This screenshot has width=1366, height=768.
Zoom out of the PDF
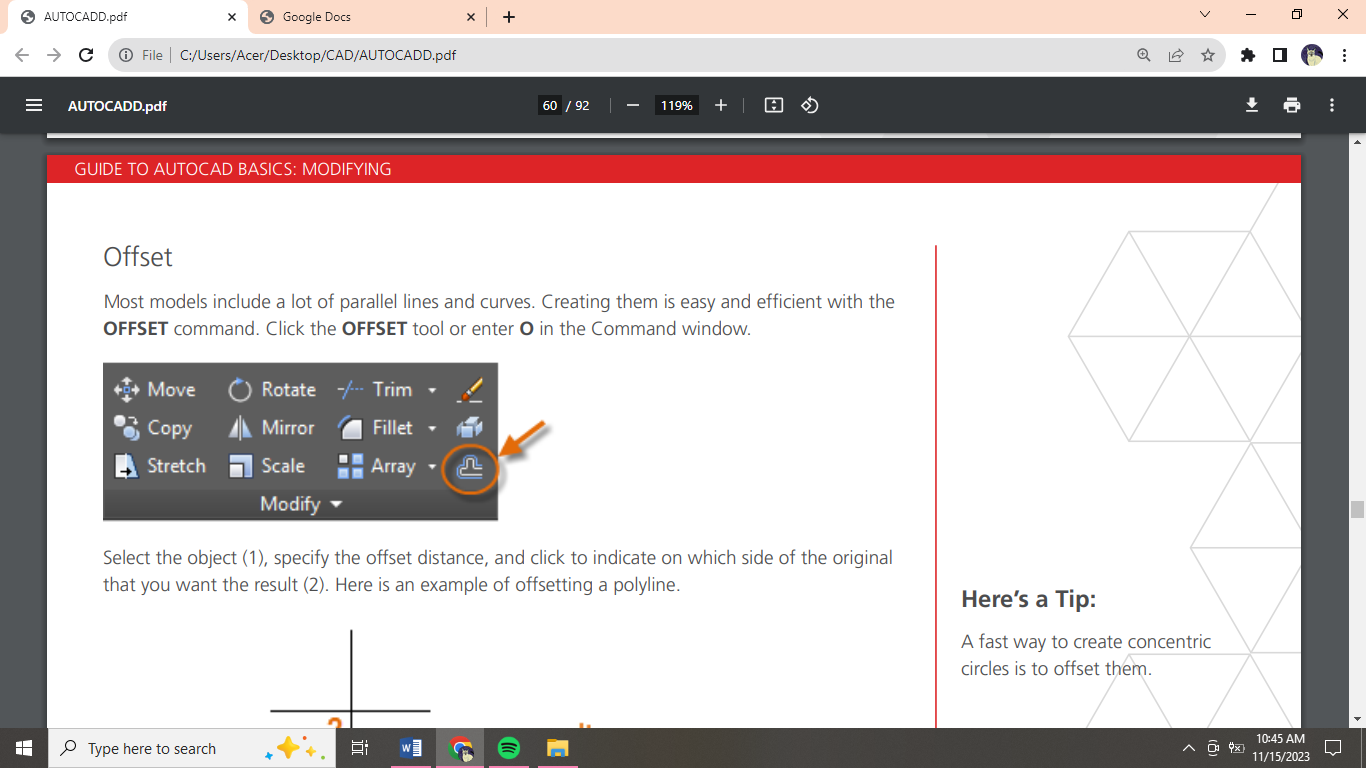pyautogui.click(x=632, y=105)
